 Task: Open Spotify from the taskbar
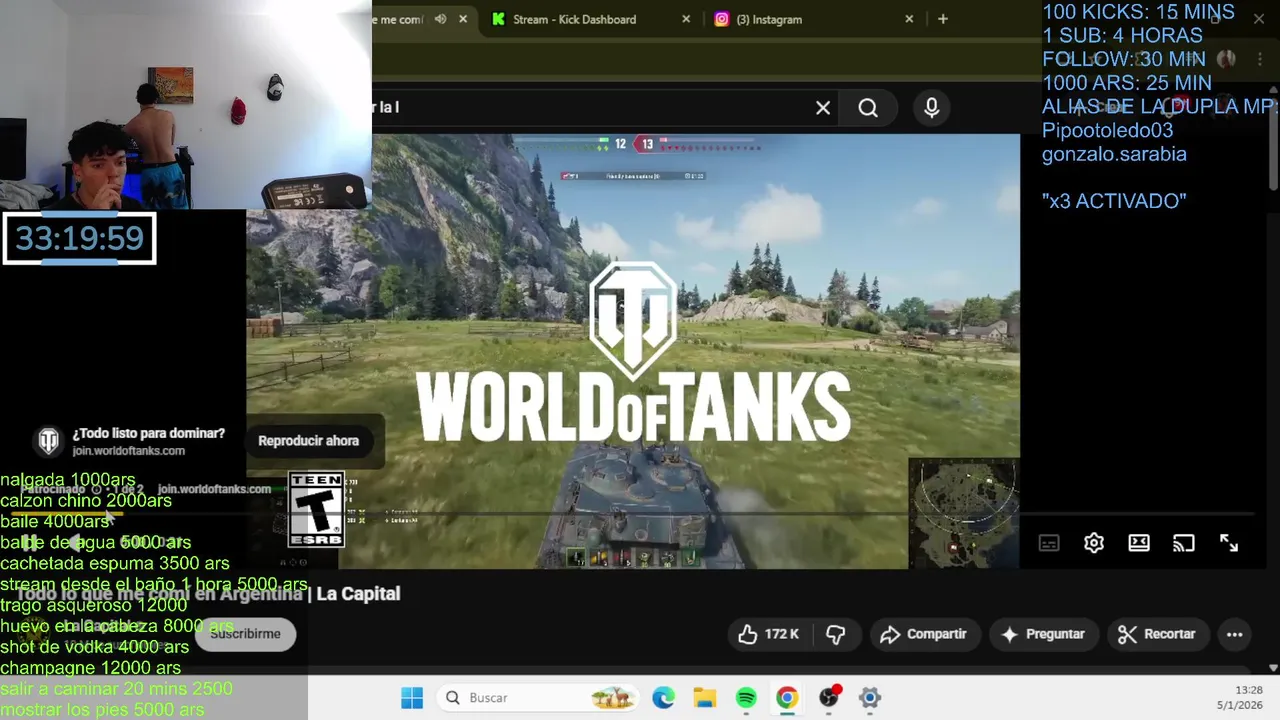tap(746, 698)
